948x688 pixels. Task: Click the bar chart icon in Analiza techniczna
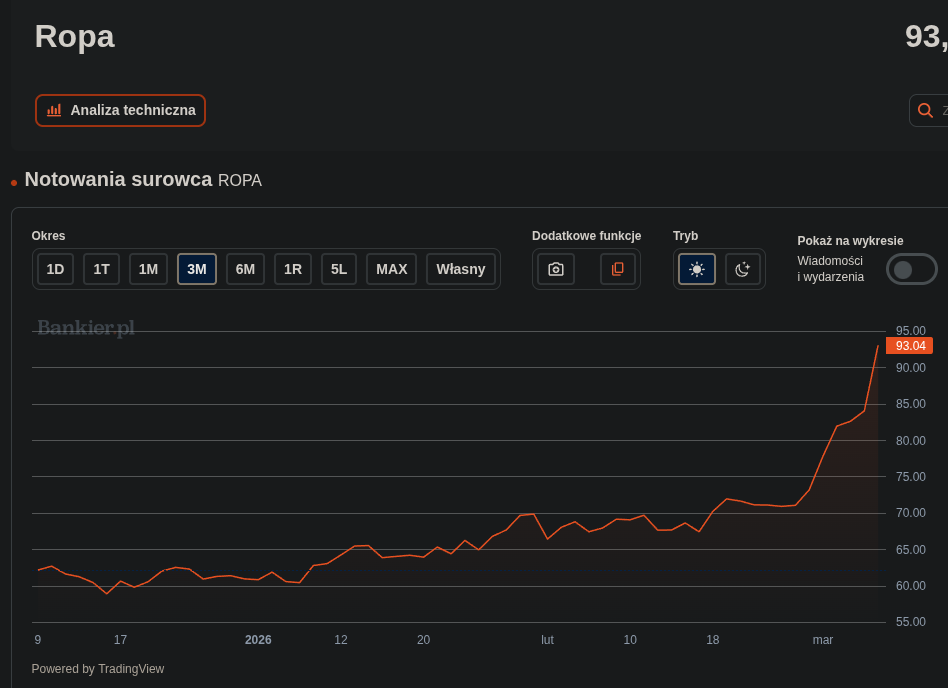point(54,110)
